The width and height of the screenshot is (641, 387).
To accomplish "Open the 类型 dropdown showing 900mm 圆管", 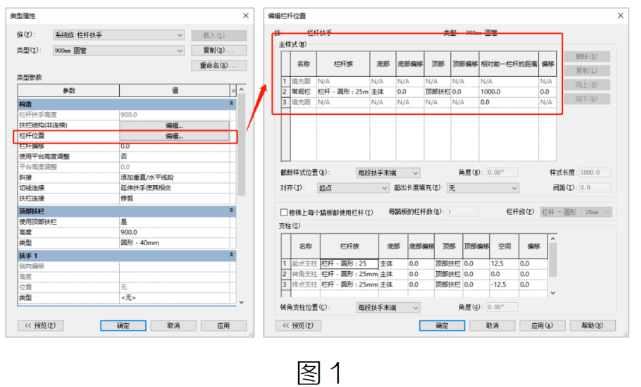I will pos(119,51).
